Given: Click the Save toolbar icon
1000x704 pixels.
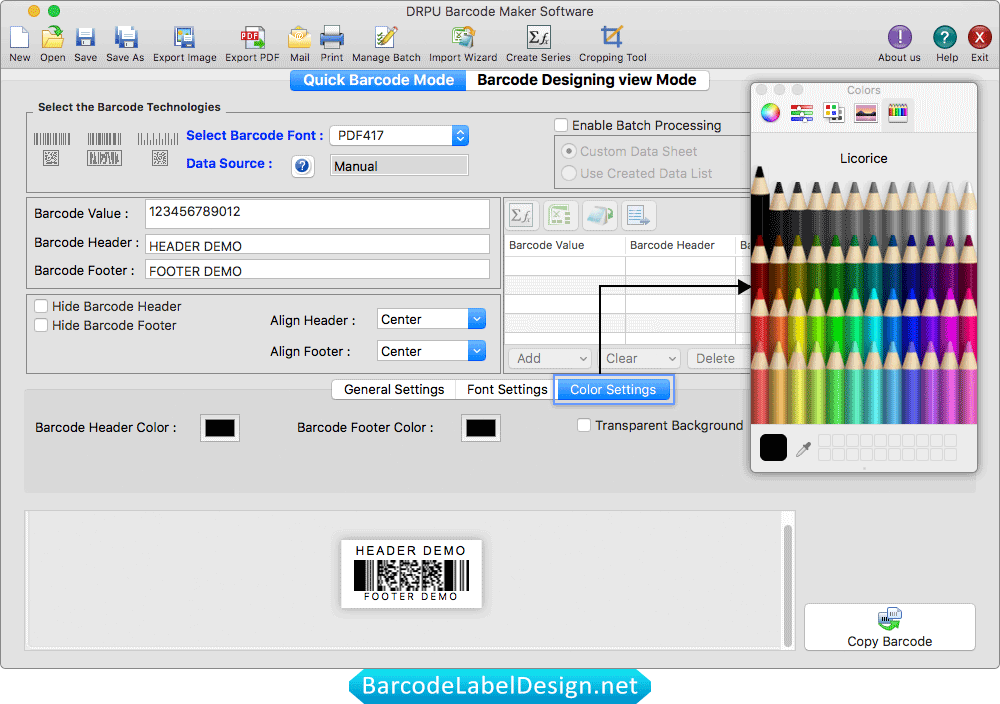Looking at the screenshot, I should point(85,38).
